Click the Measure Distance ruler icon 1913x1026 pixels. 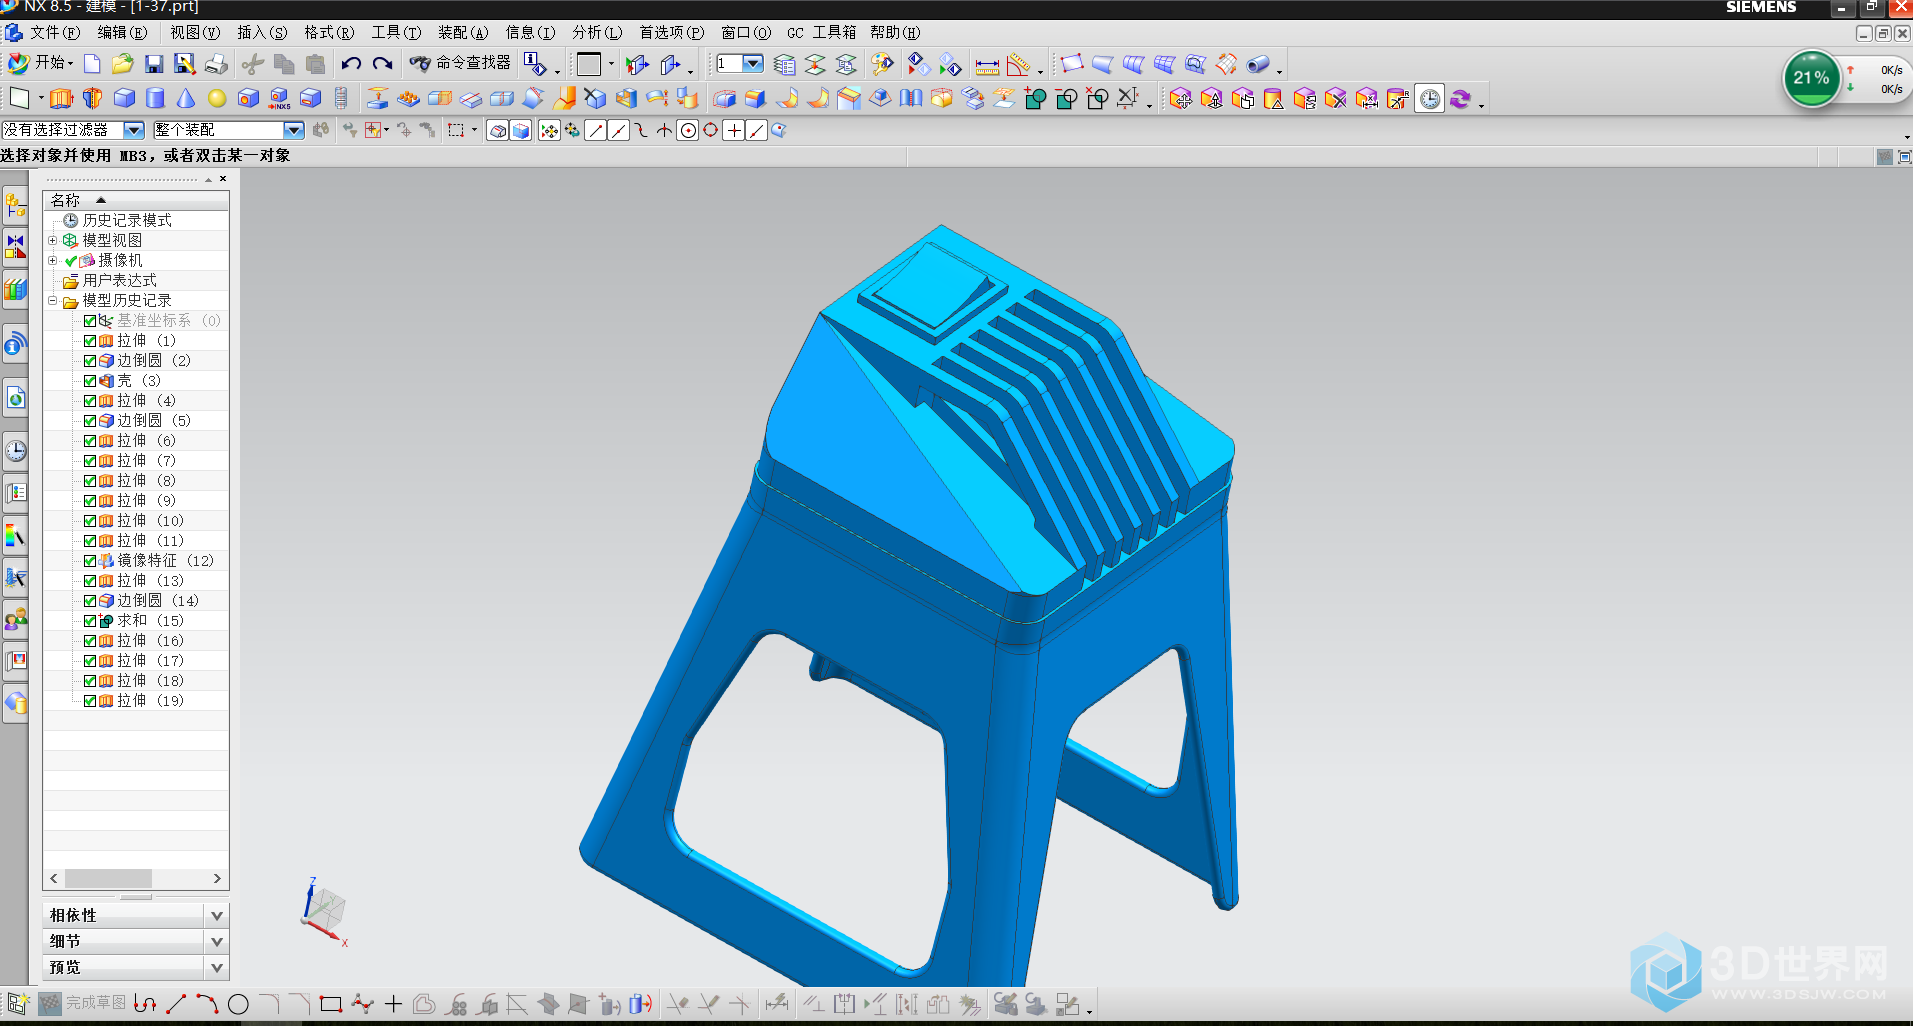(x=987, y=65)
